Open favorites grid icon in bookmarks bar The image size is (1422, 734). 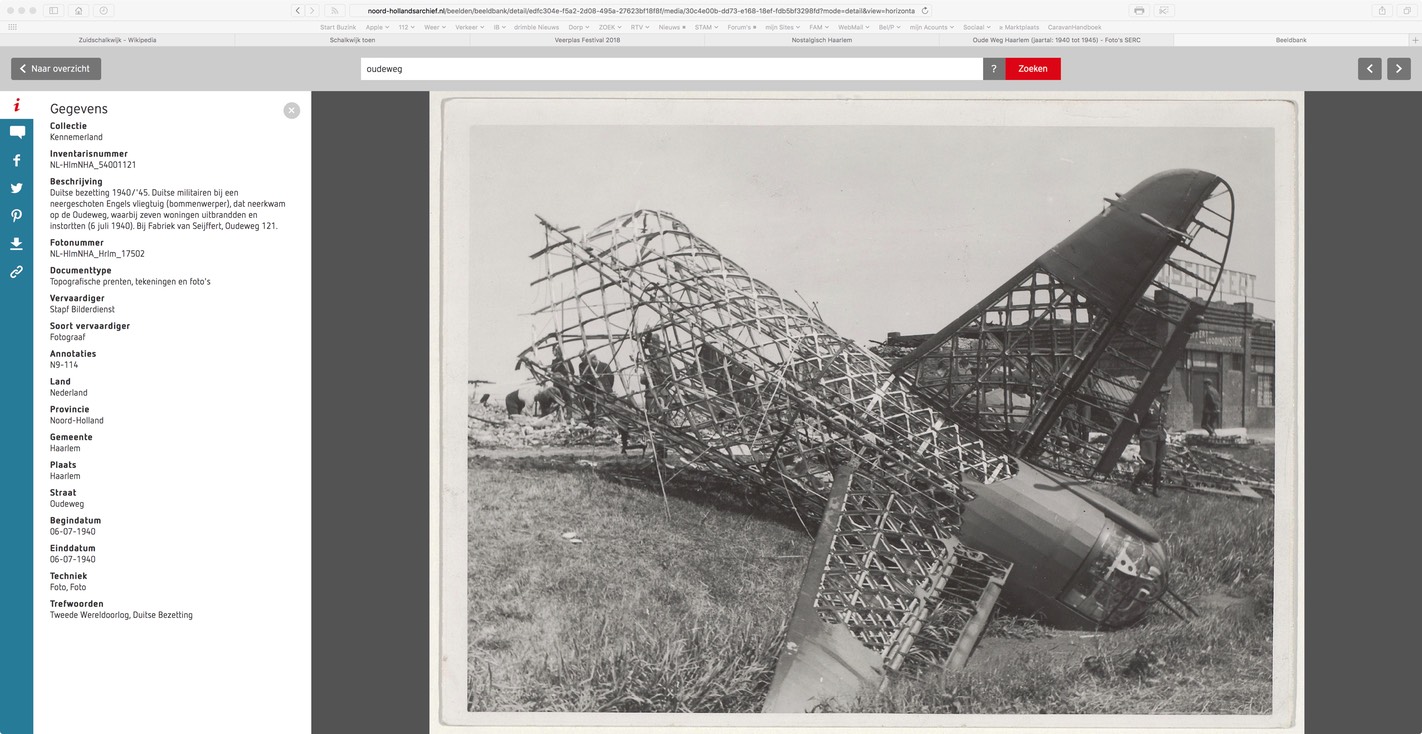pos(12,27)
